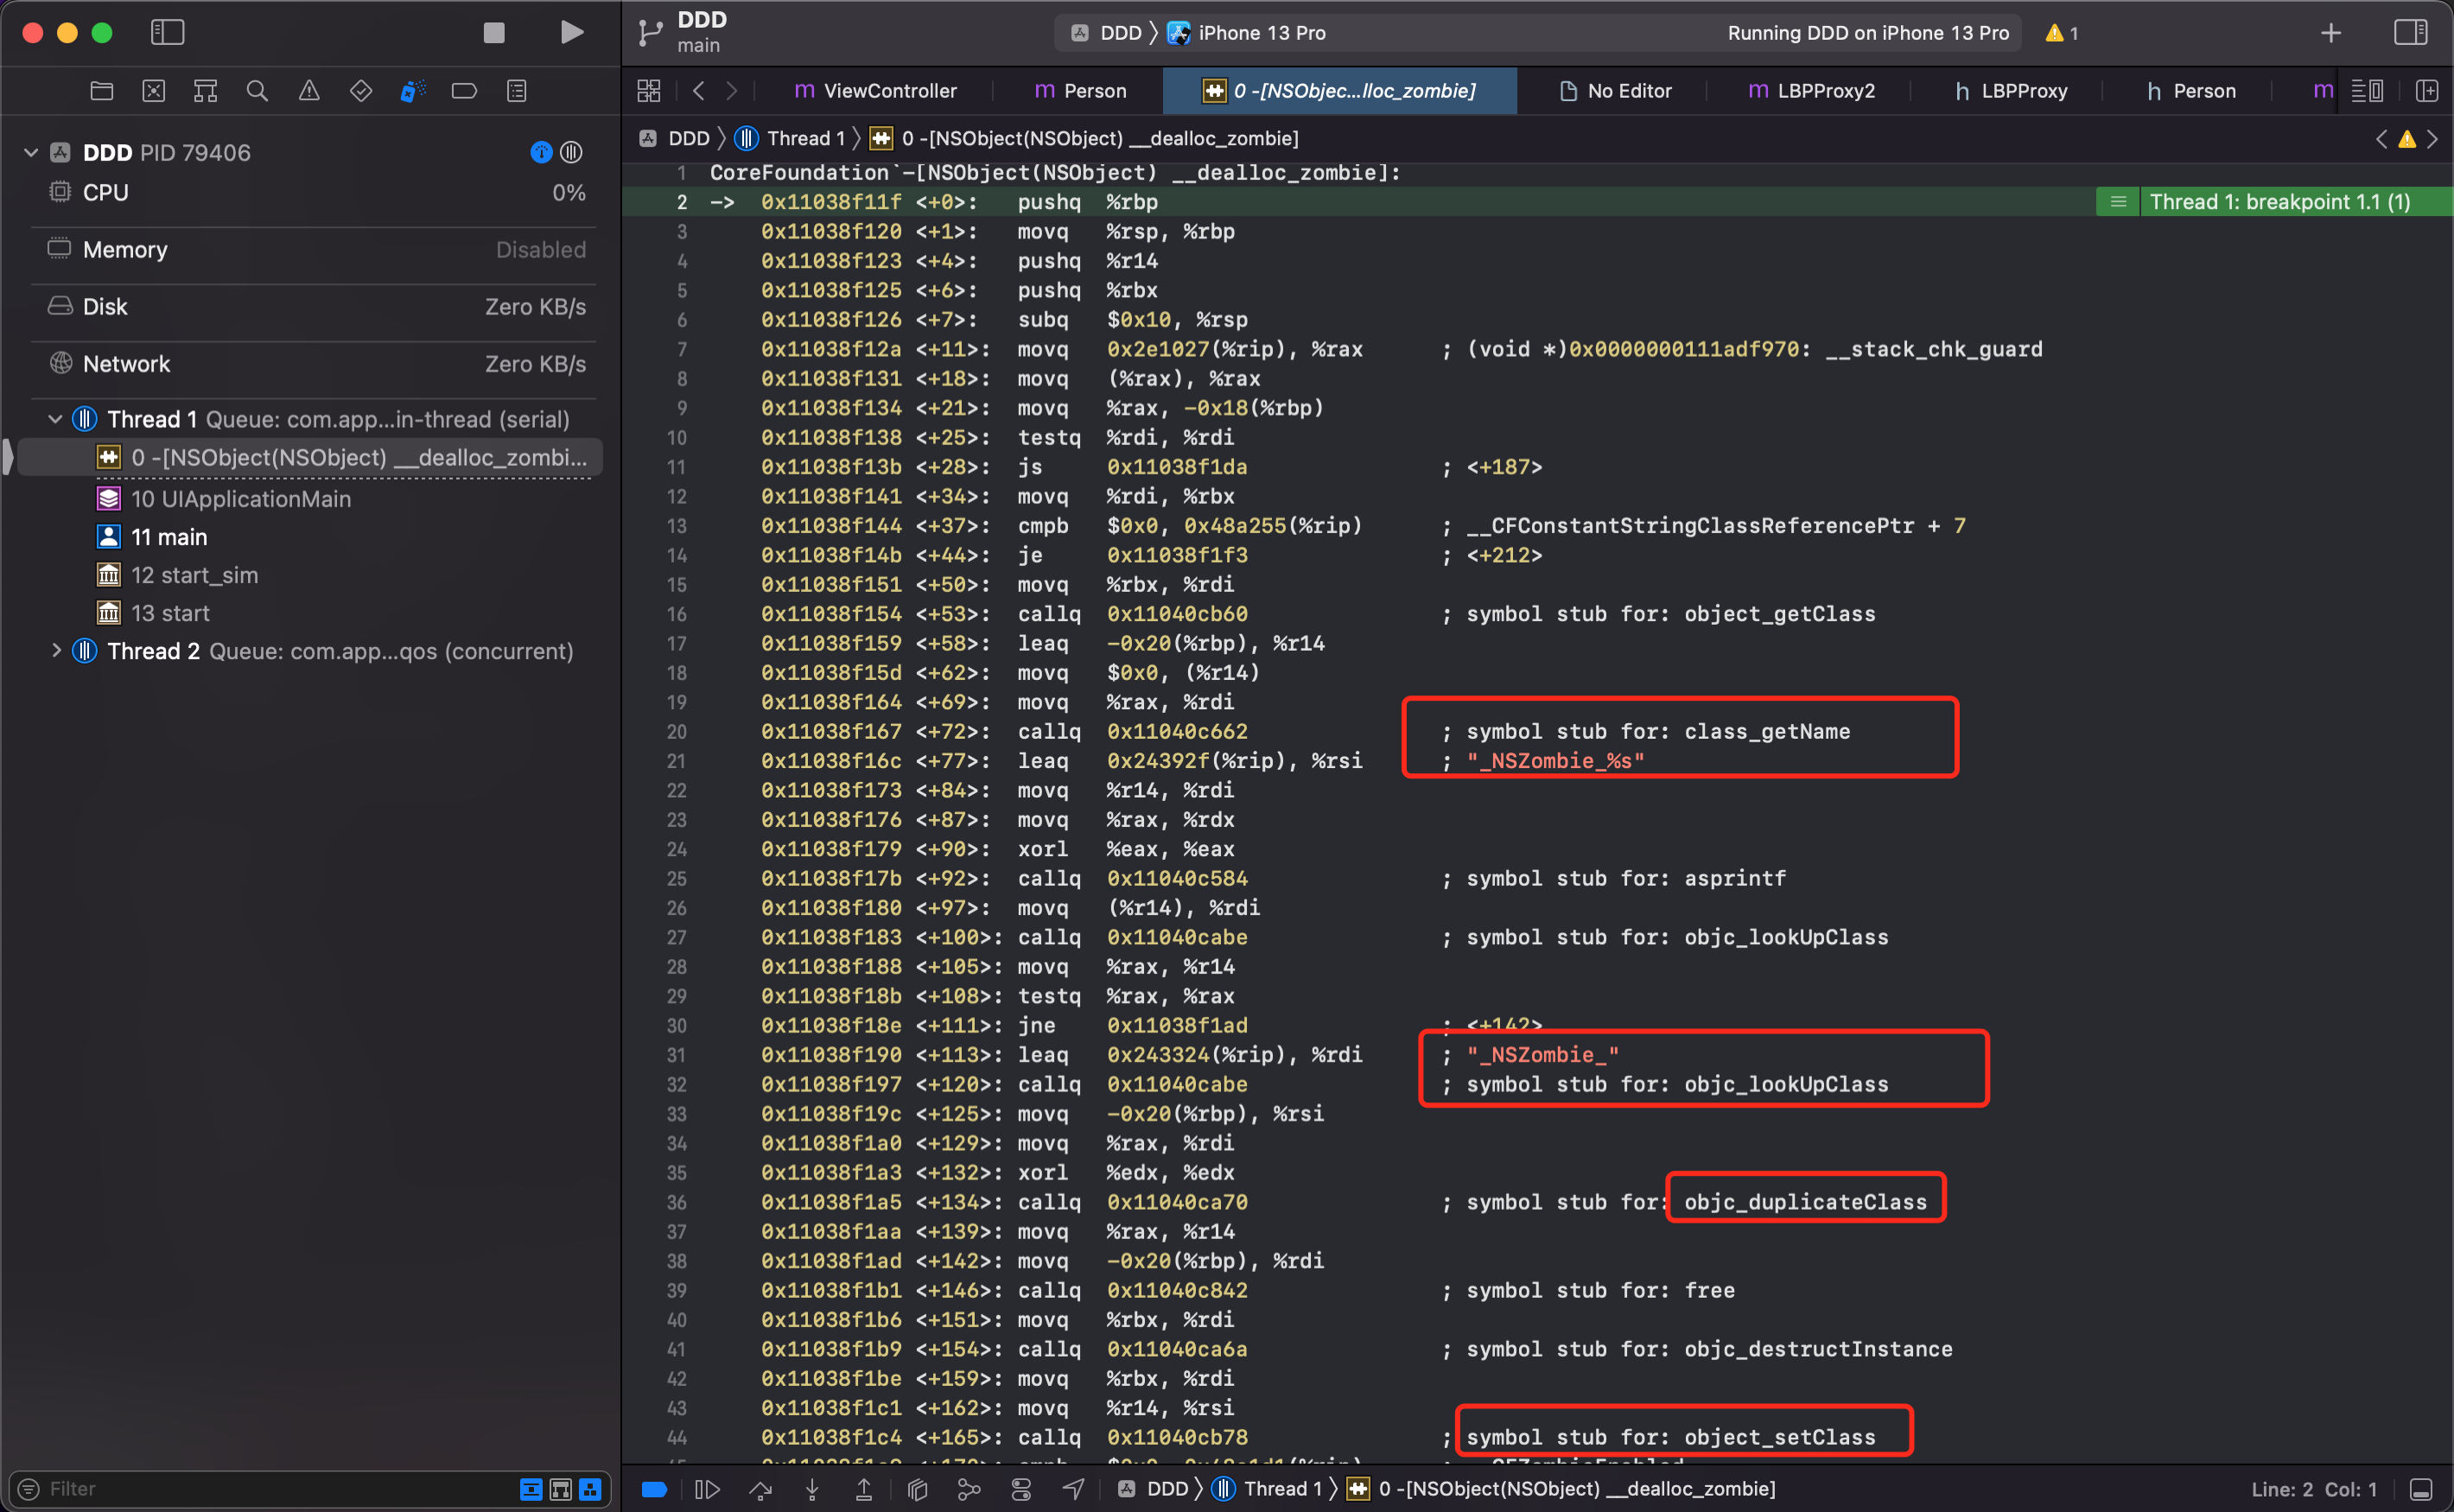
Task: Toggle the blue breakpoints activation button
Action: (654, 1489)
